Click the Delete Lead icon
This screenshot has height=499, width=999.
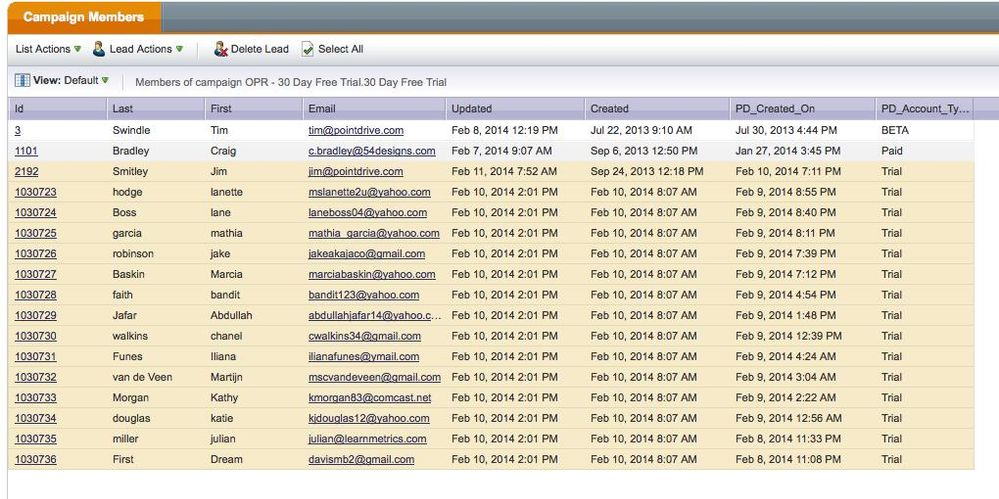[220, 49]
